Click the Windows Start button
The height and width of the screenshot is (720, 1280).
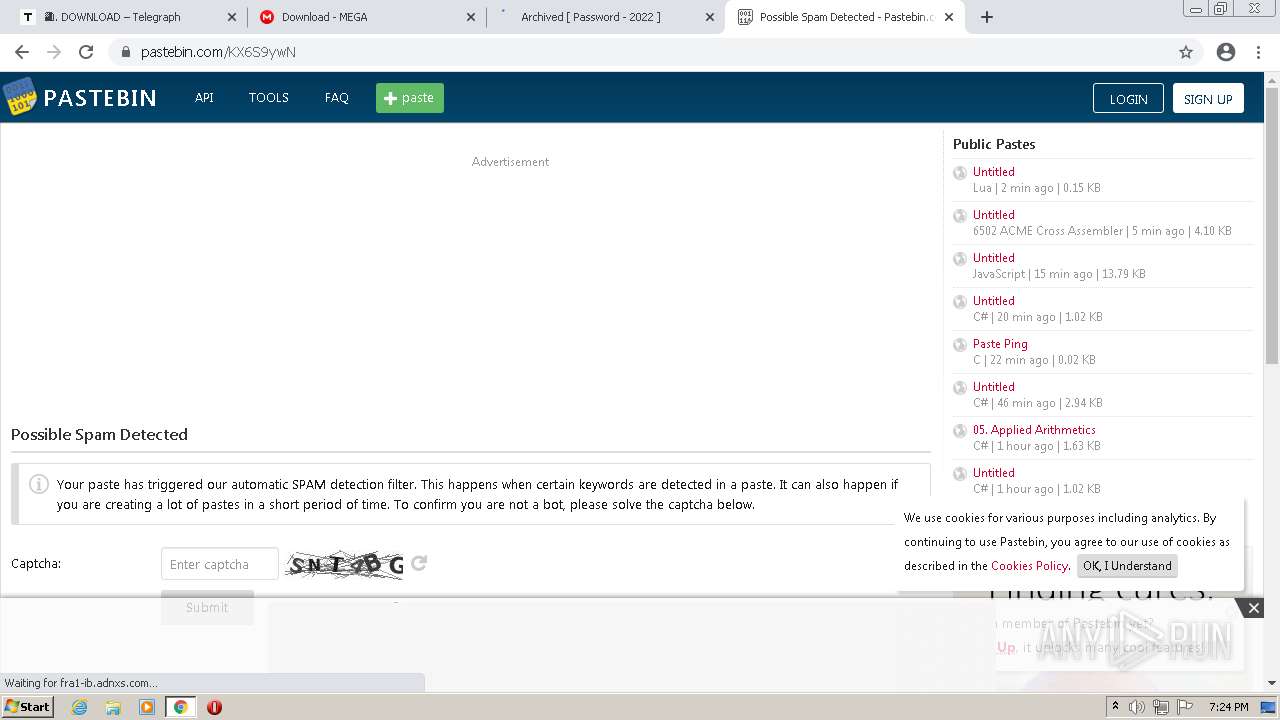(27, 707)
